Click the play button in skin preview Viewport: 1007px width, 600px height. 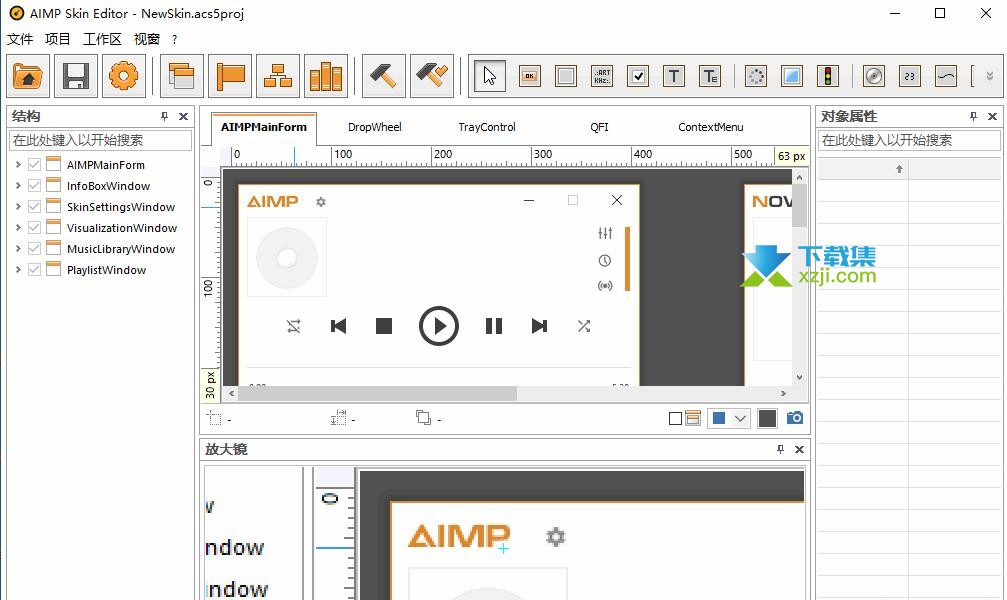tap(439, 326)
